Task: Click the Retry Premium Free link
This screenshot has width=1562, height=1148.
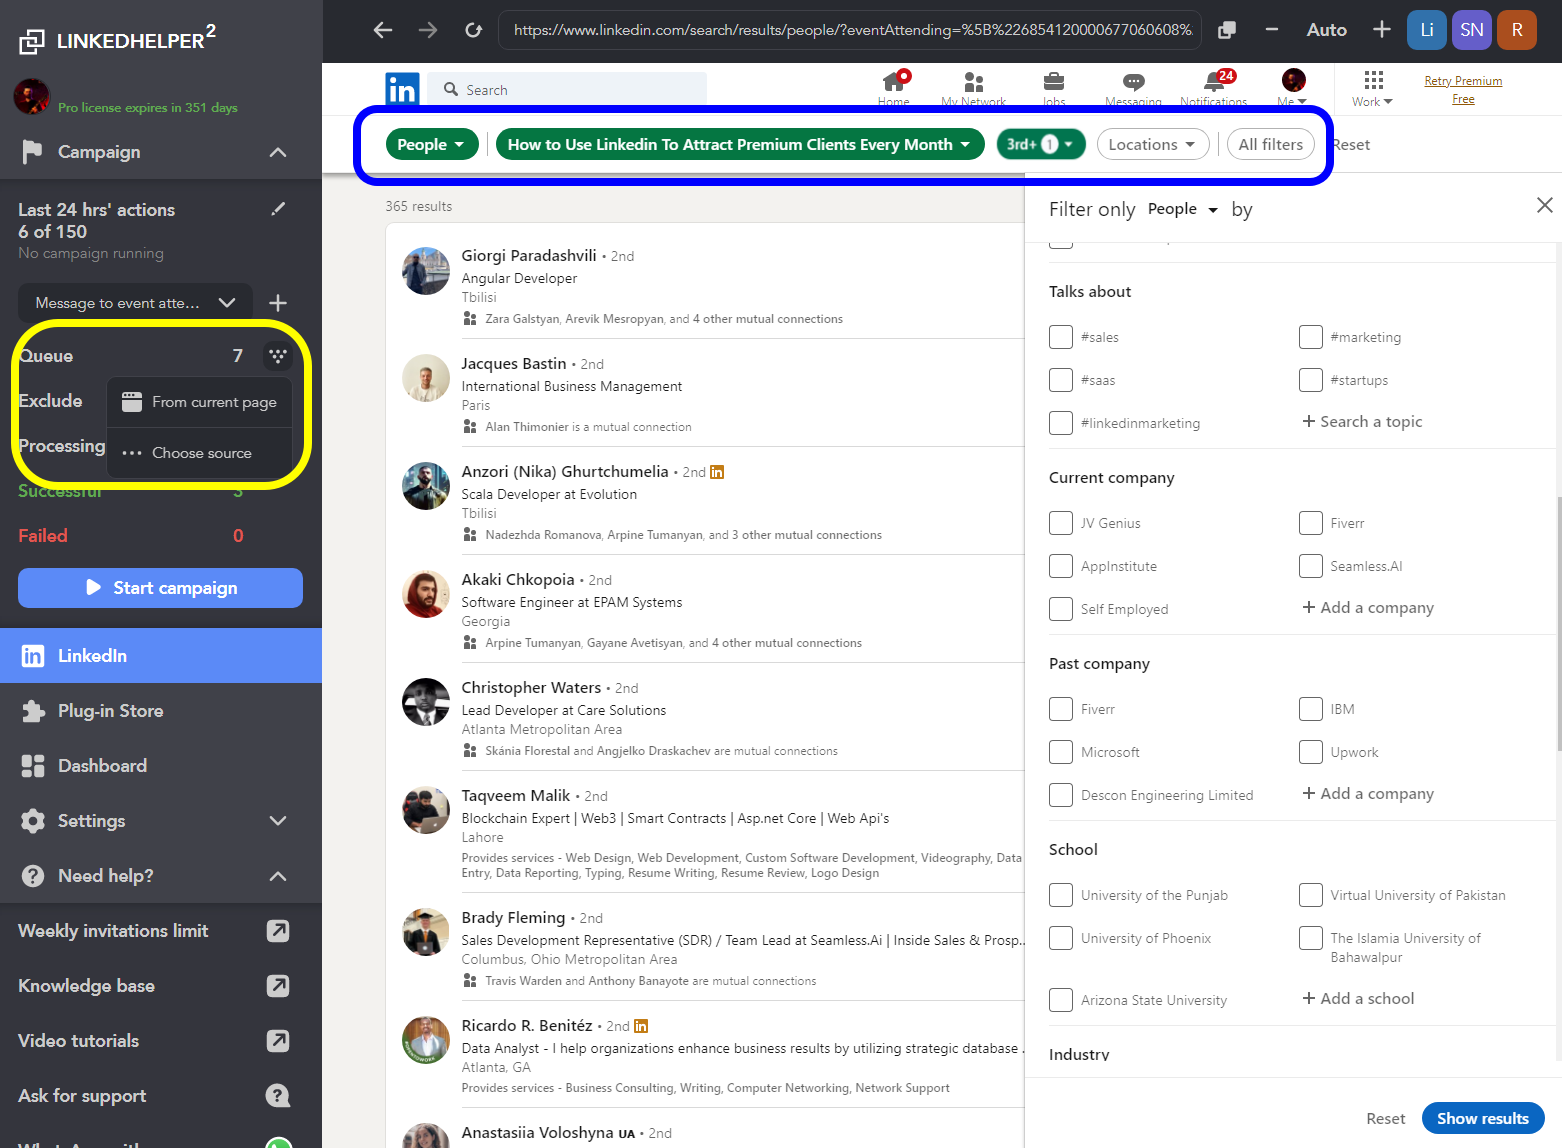Action: pos(1463,89)
